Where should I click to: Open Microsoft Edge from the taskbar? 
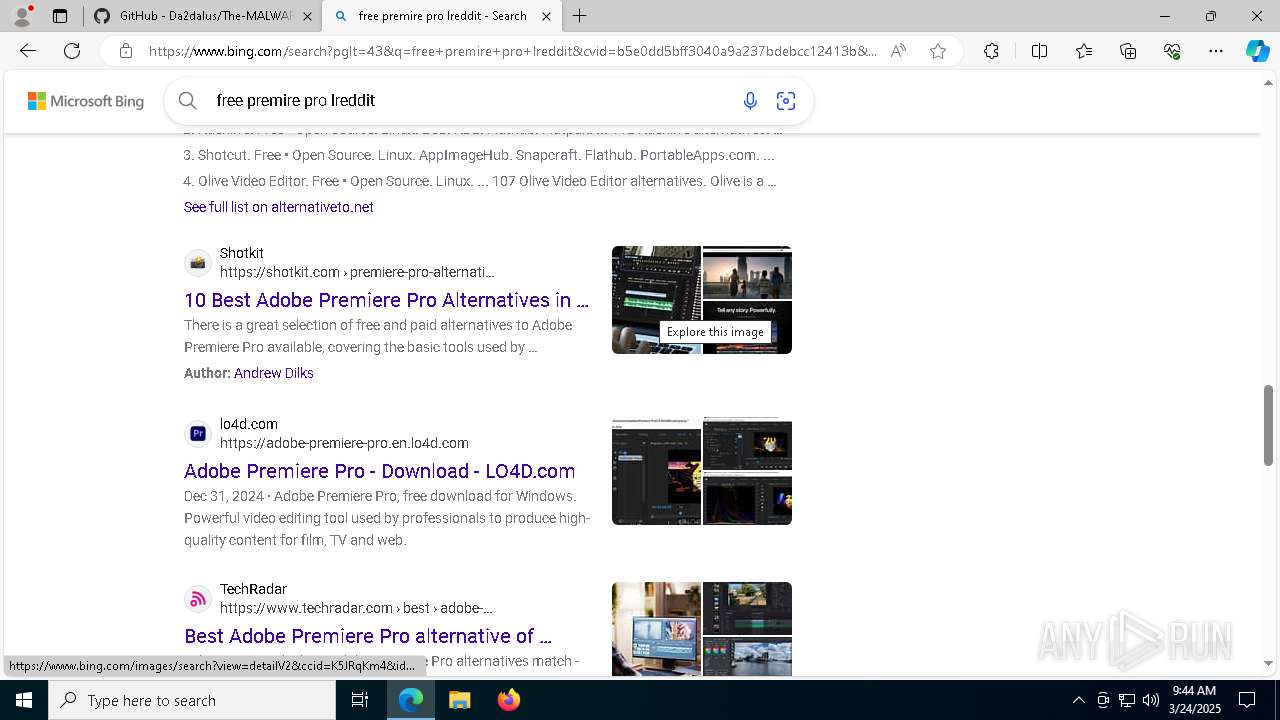pyautogui.click(x=411, y=700)
